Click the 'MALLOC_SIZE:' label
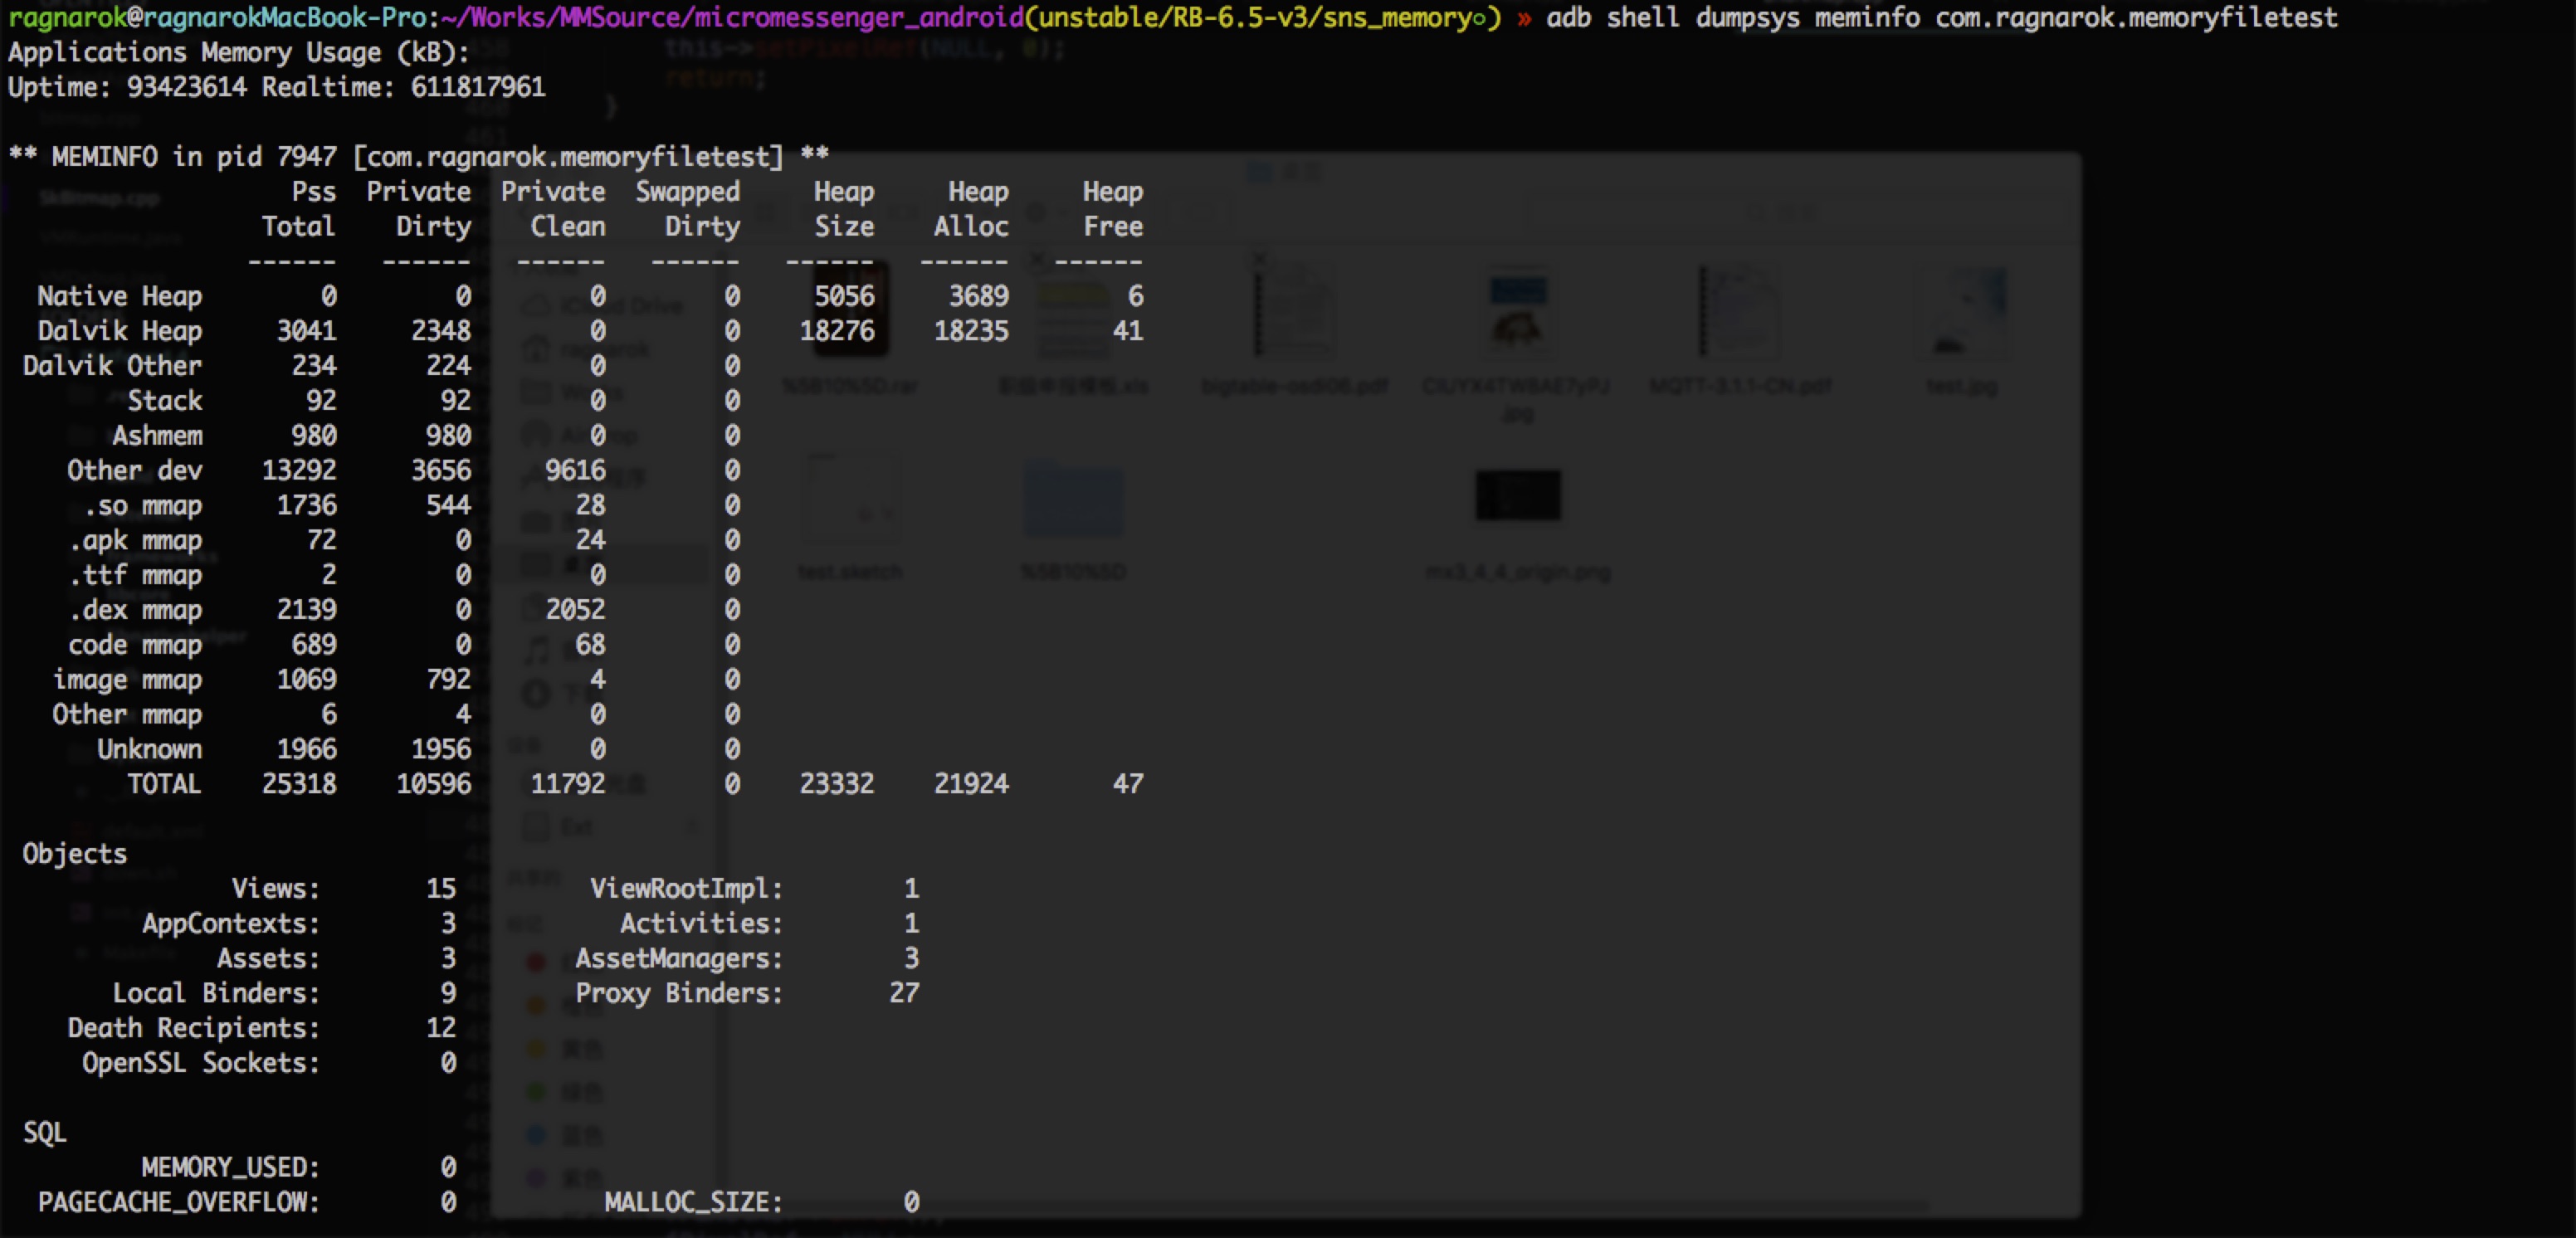 coord(694,1203)
